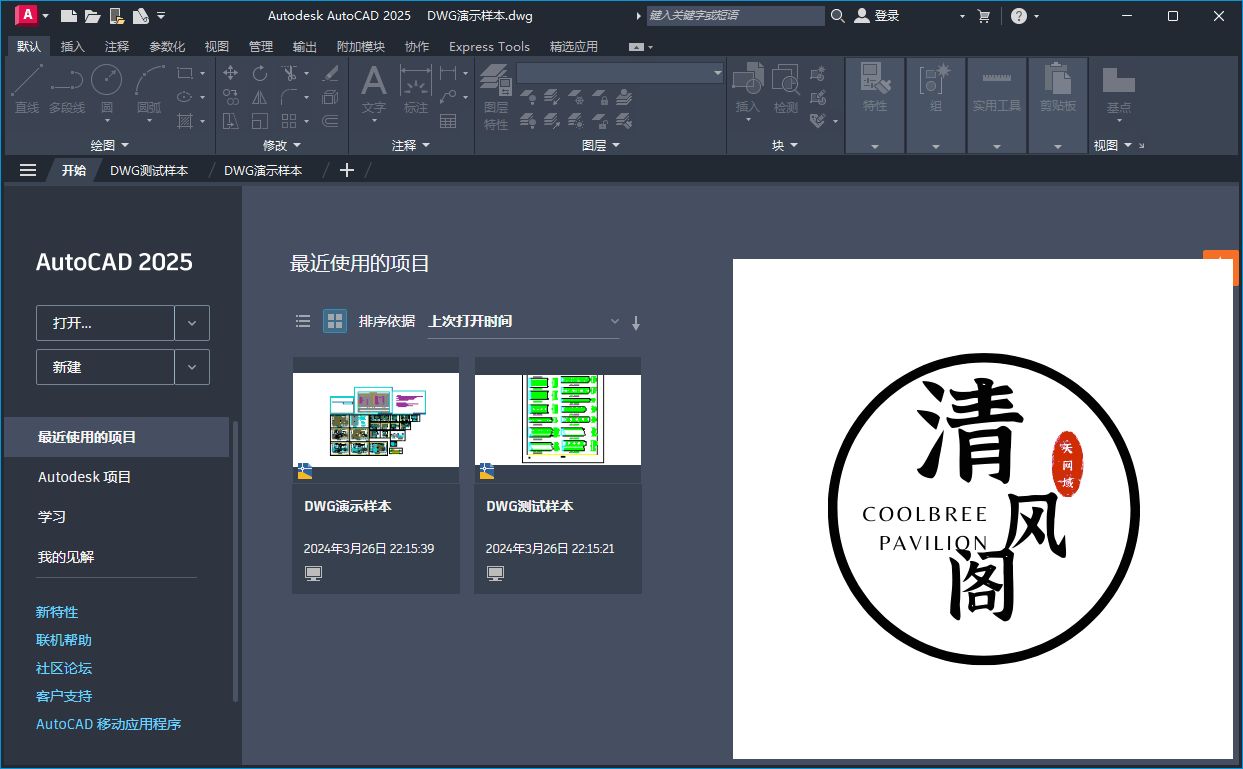Select the 标注 dimension tool

[415, 89]
